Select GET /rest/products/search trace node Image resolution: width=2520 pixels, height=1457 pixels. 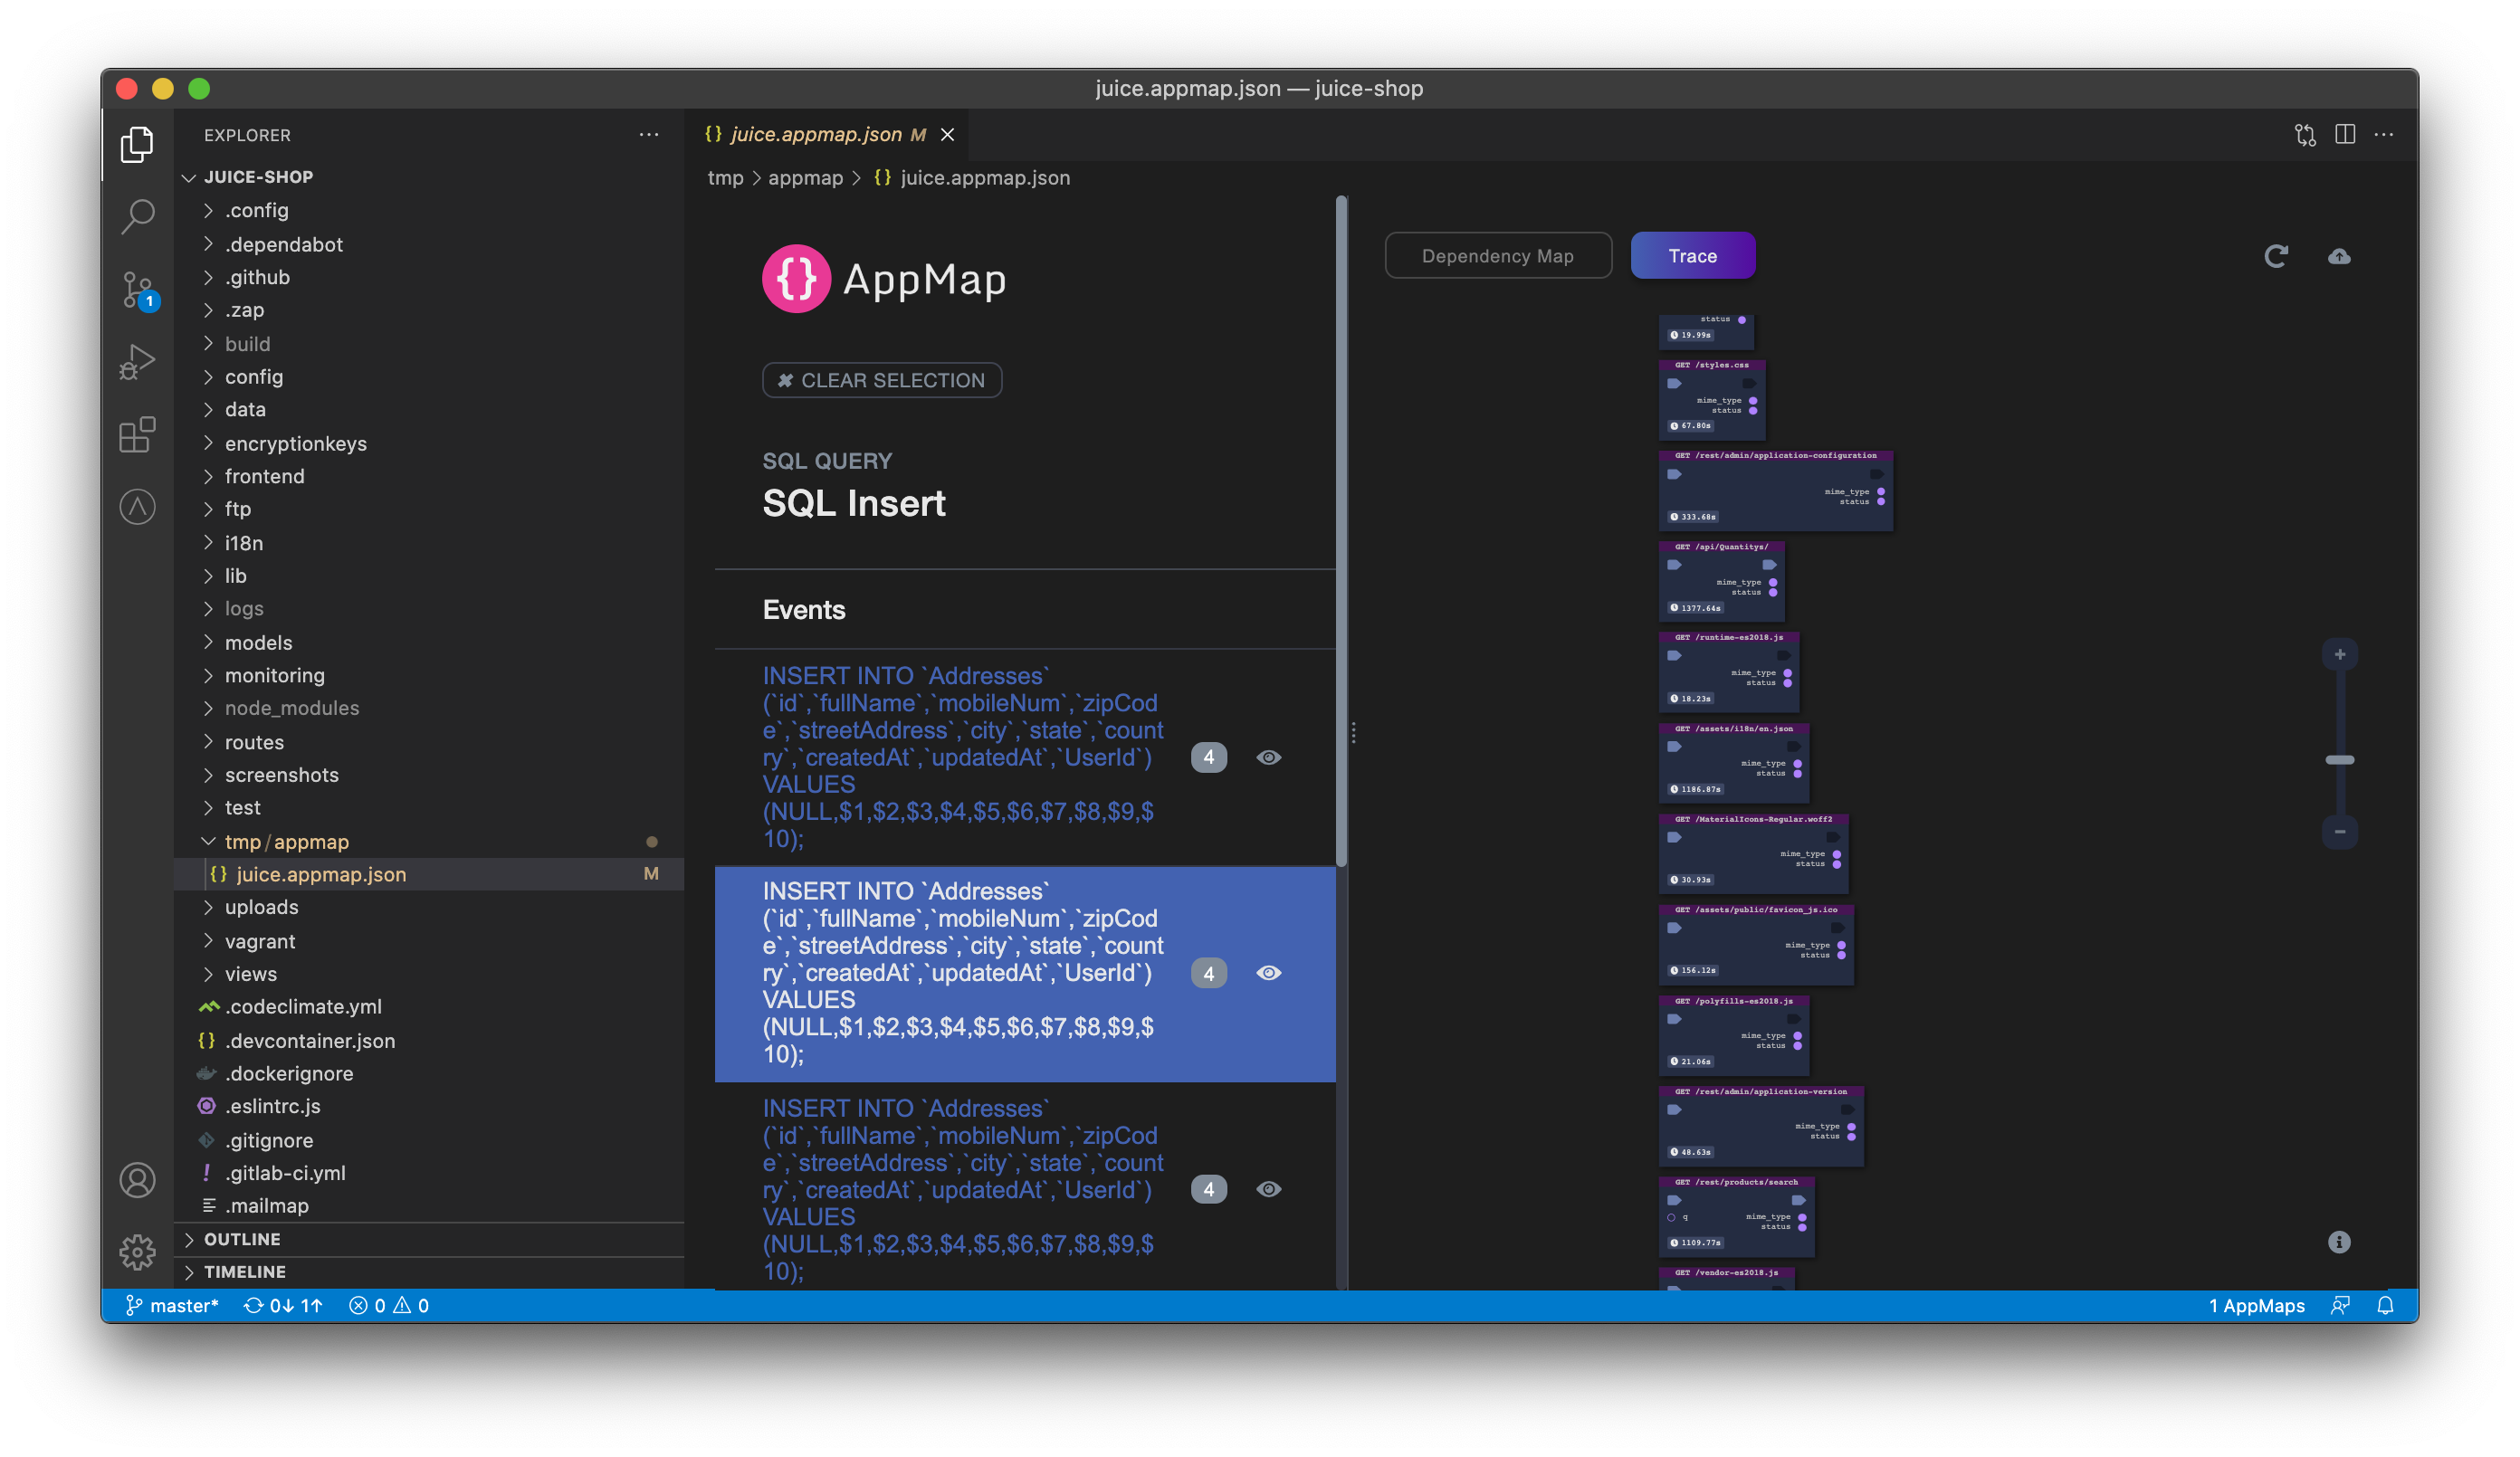tap(1737, 1216)
